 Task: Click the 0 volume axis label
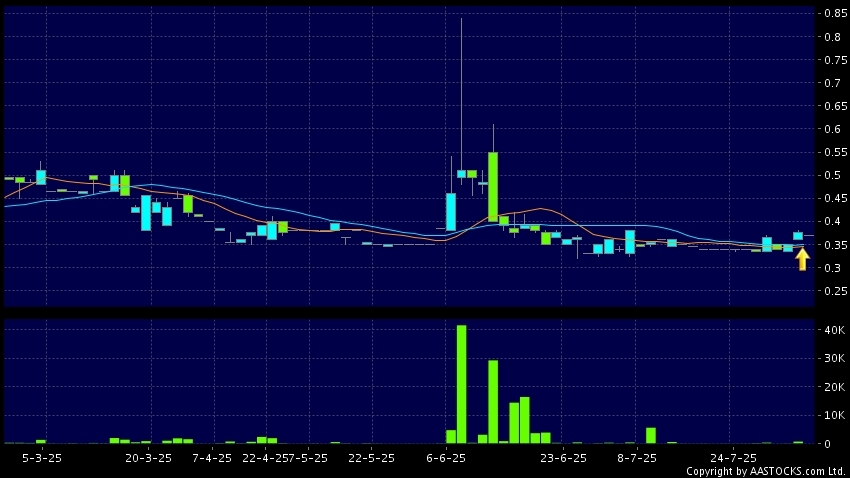click(x=827, y=444)
